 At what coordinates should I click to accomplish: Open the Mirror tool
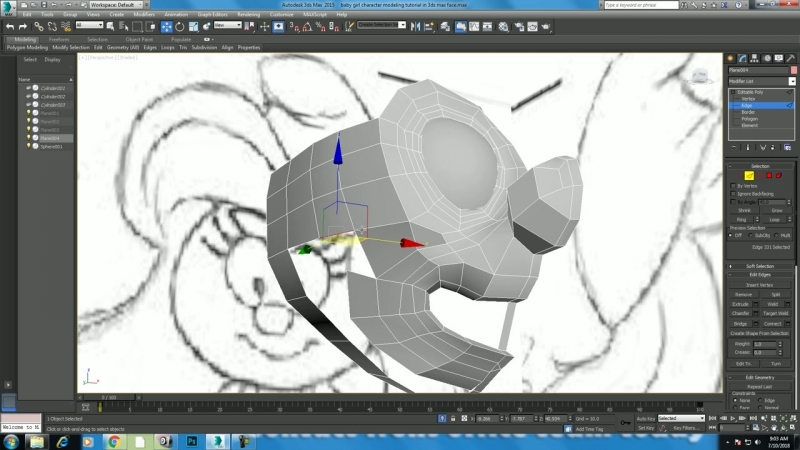pyautogui.click(x=415, y=27)
